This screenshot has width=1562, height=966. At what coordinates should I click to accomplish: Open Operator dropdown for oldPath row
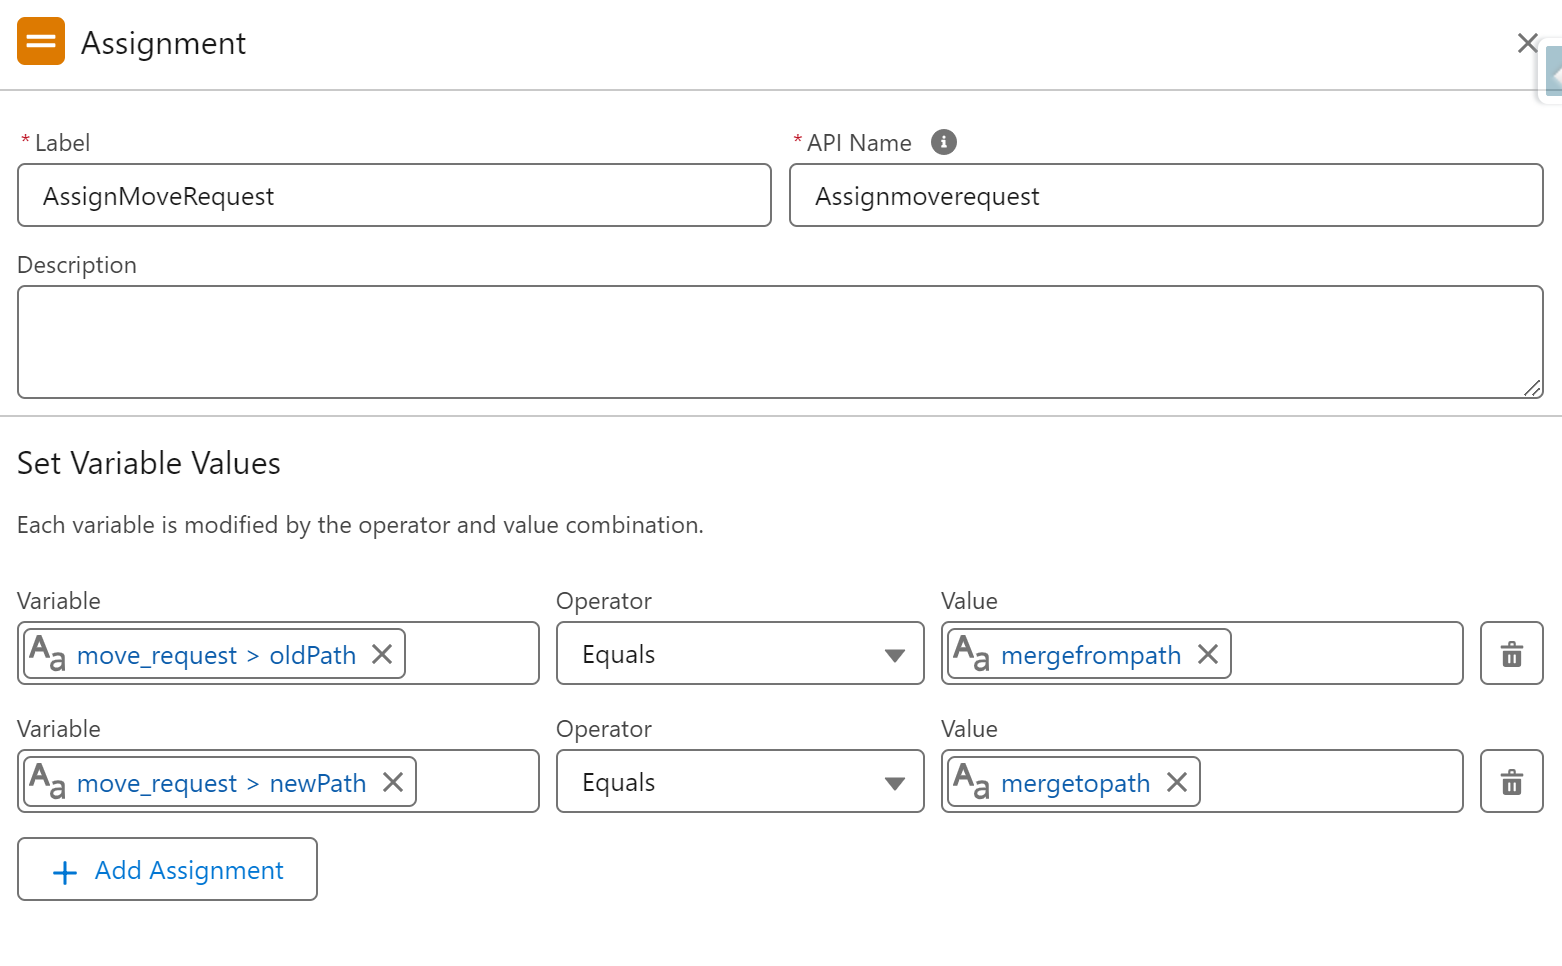point(740,653)
